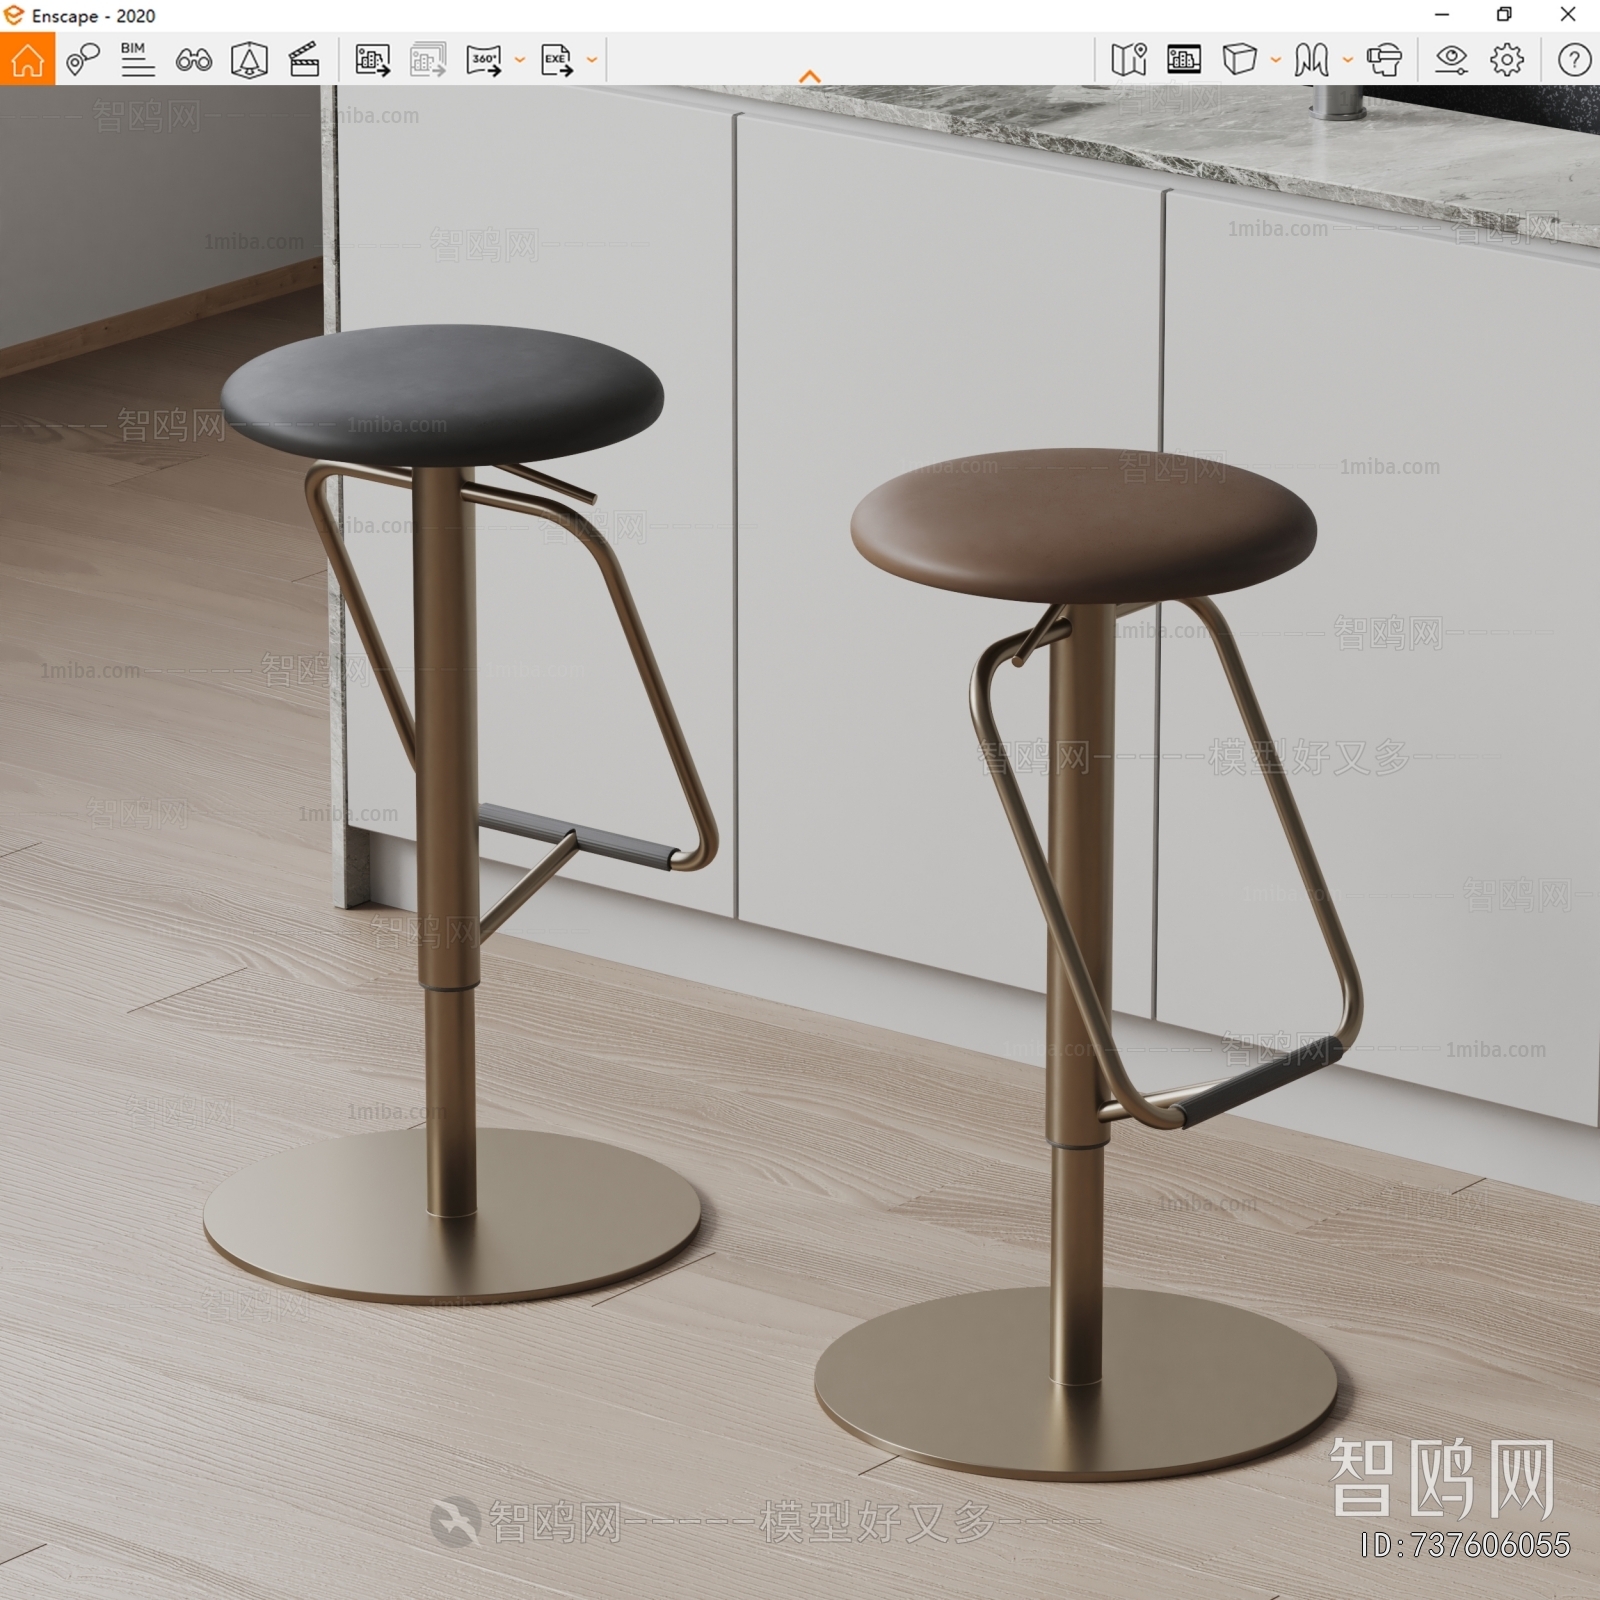Open the video editor clapperboard
The width and height of the screenshot is (1600, 1600).
(304, 60)
